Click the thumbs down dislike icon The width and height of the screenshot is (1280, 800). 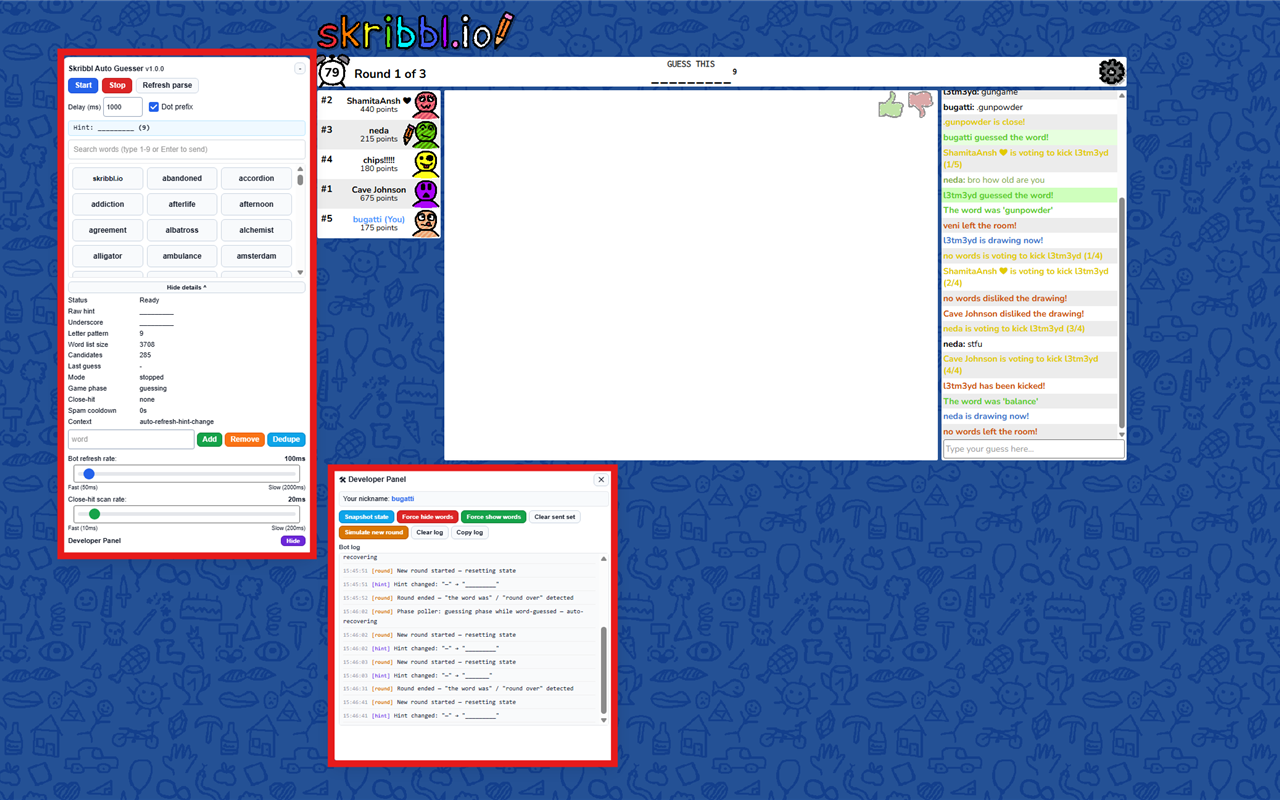pyautogui.click(x=920, y=105)
